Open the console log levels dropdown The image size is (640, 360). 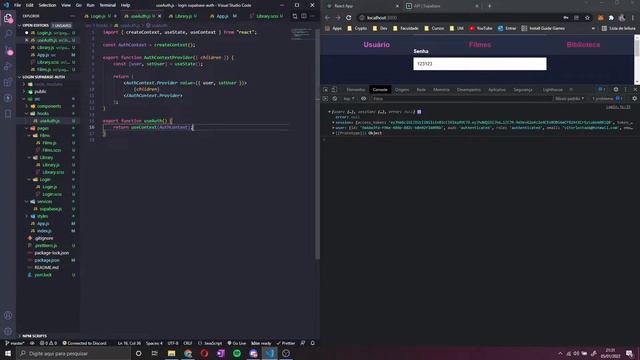(x=569, y=98)
